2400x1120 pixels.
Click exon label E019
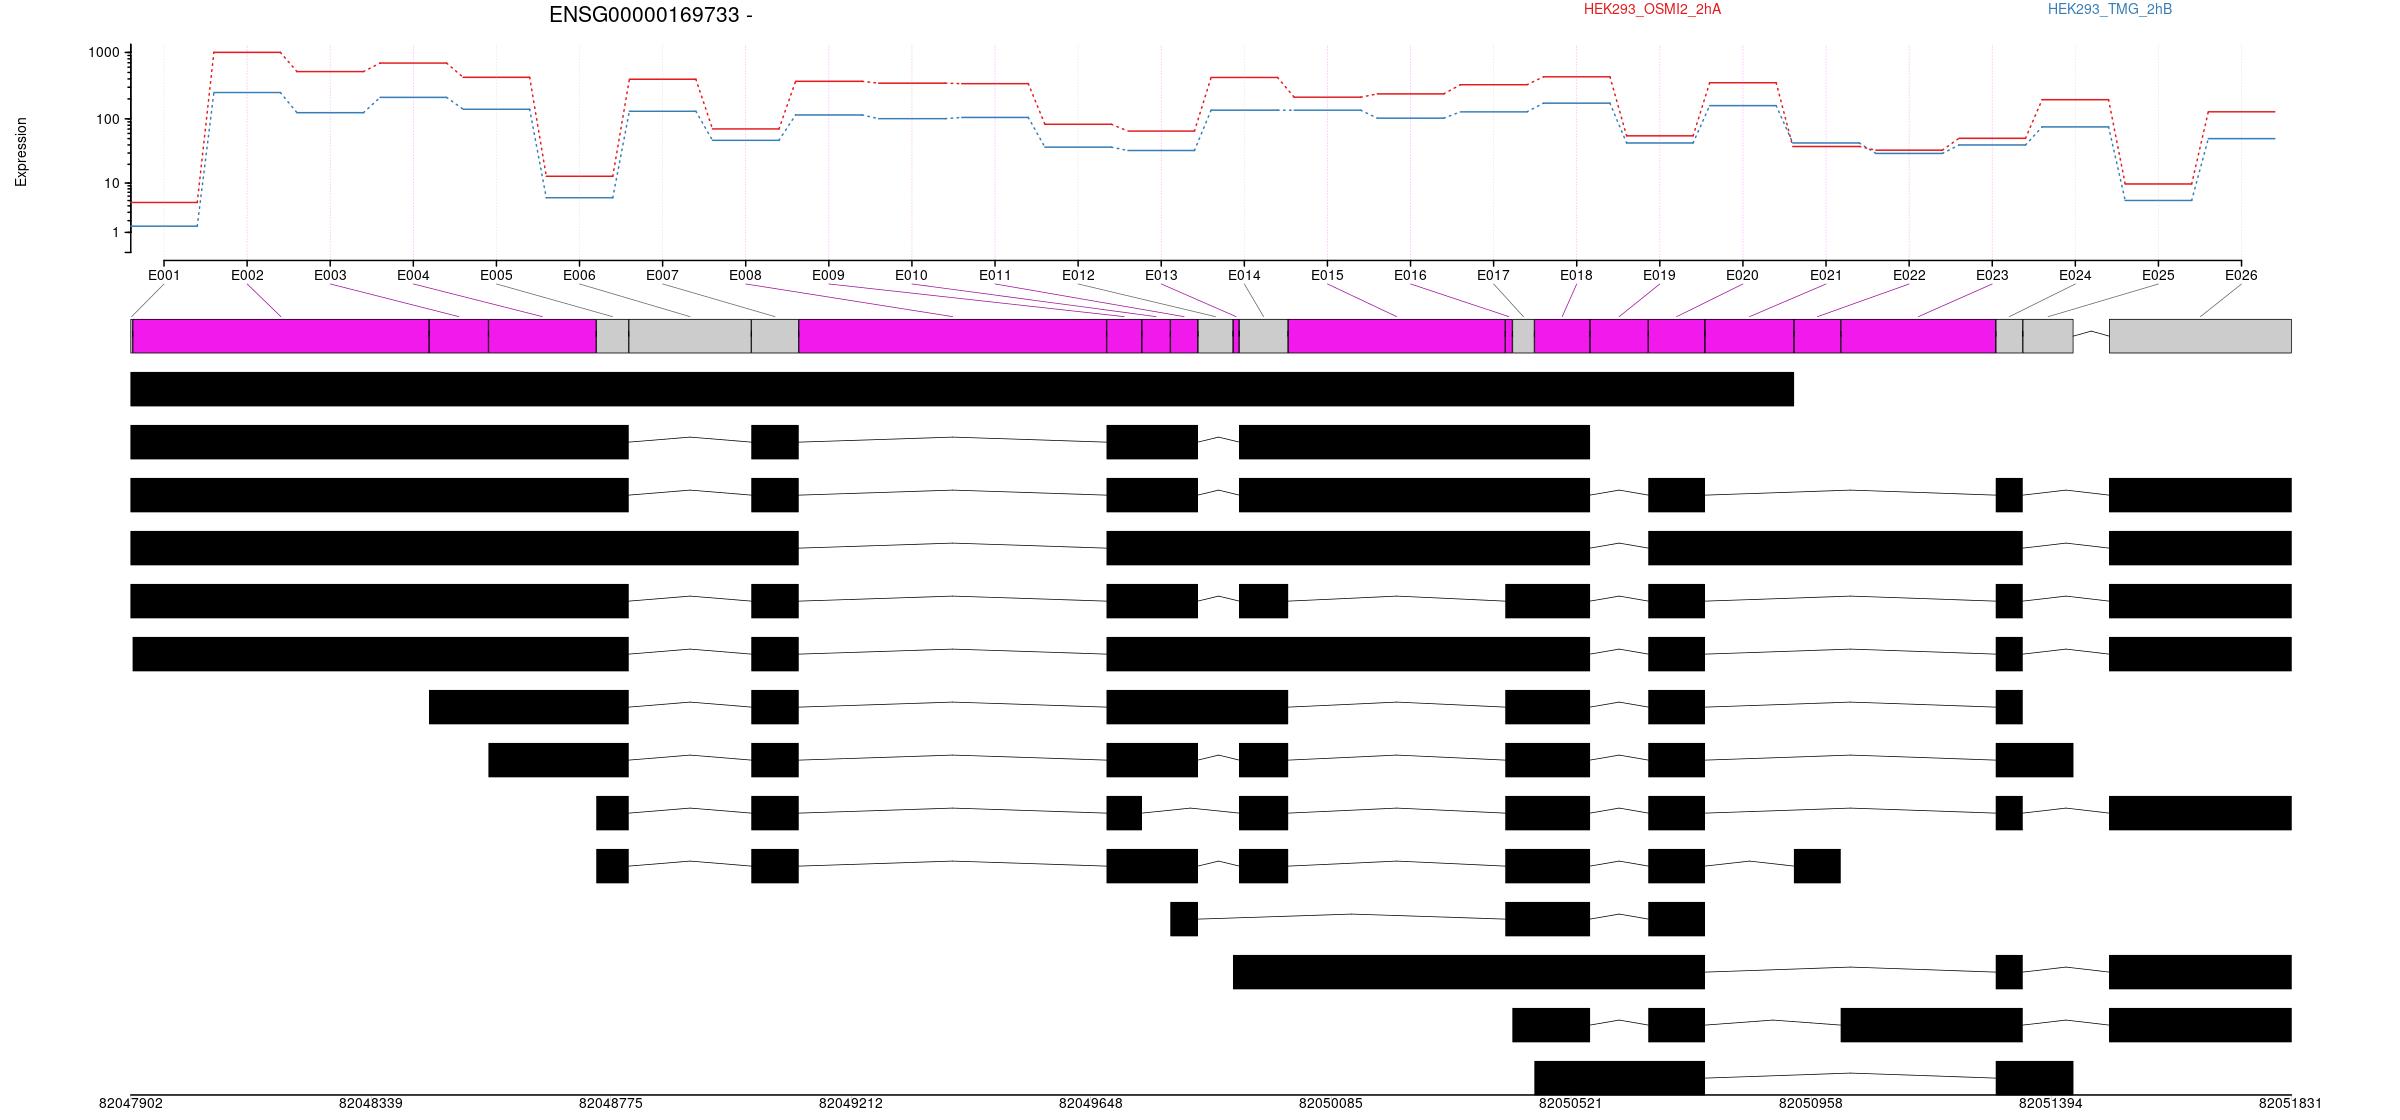tap(1659, 275)
